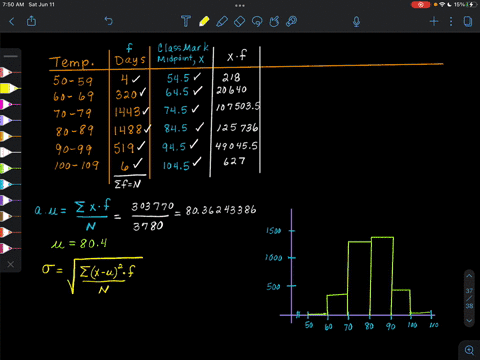Open the page manager view

click(x=468, y=22)
